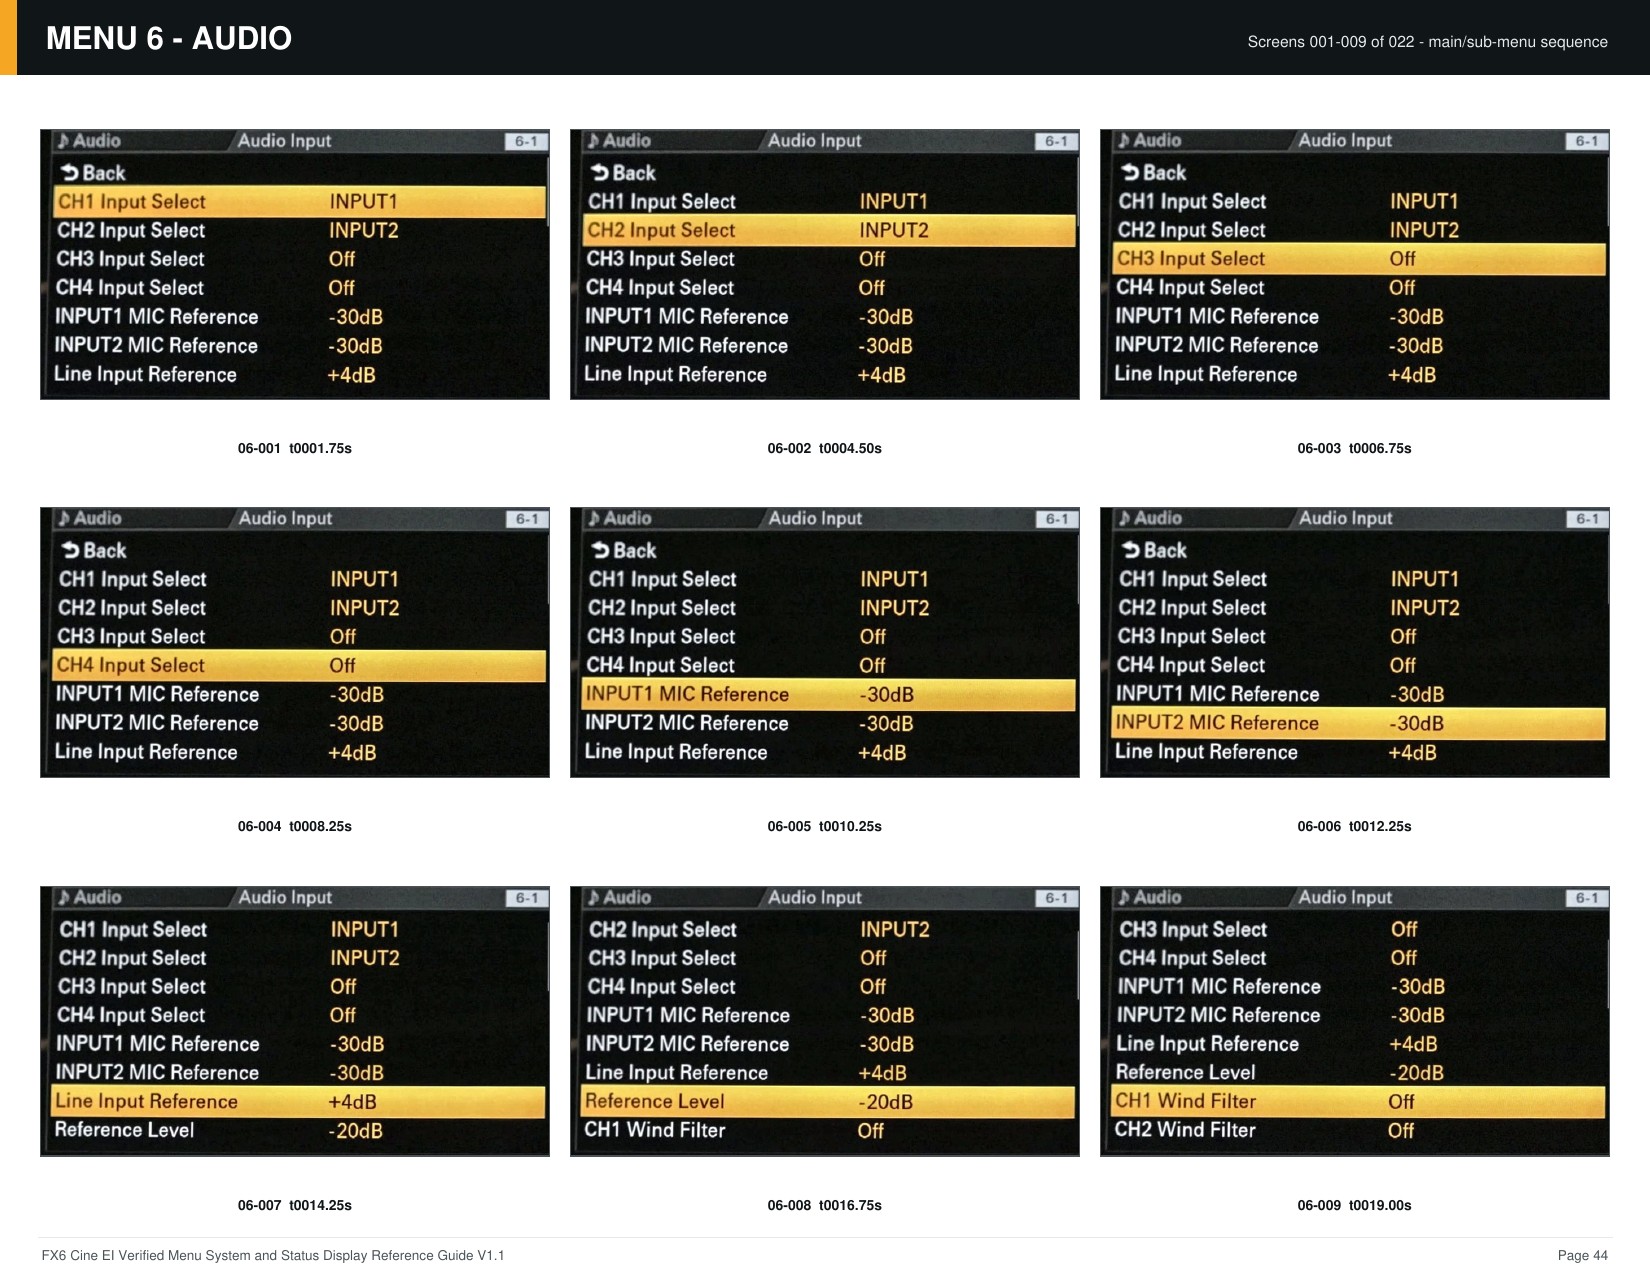The image size is (1650, 1275).
Task: Select highlighted CH4 Input Select row in 06-004
Action: coord(299,666)
